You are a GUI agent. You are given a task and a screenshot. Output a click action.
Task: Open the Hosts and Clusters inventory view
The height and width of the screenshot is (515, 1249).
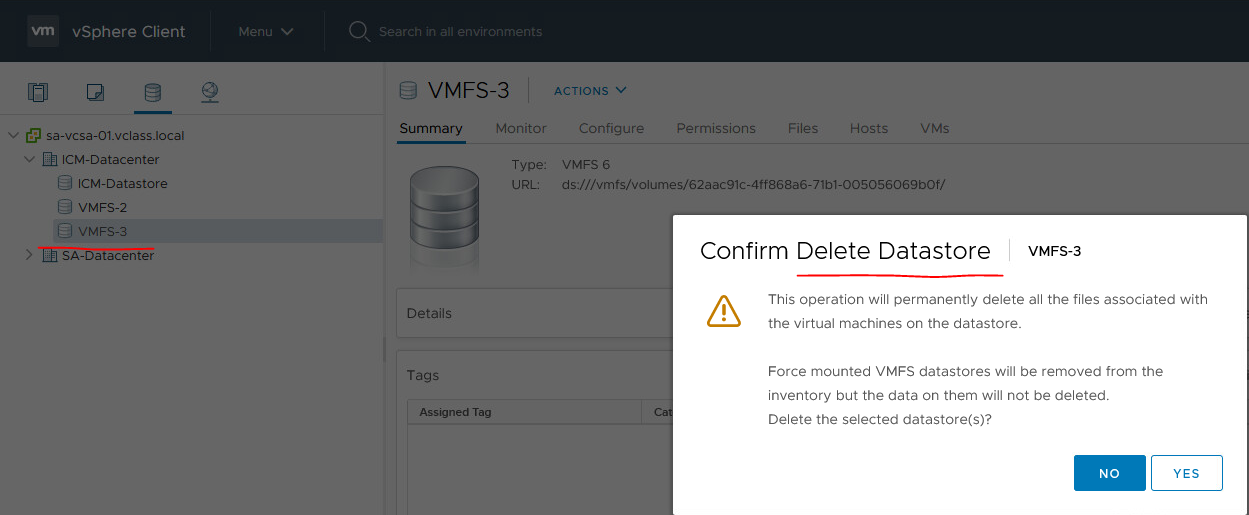click(x=38, y=93)
